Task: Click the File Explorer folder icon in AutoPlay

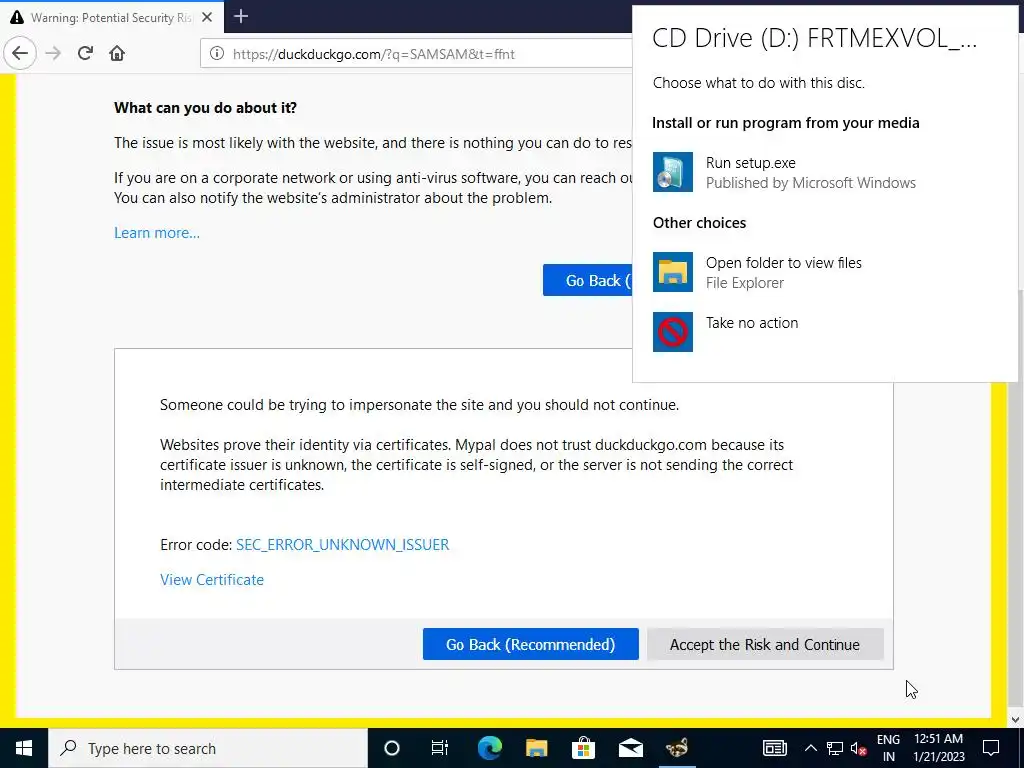Action: pyautogui.click(x=673, y=272)
